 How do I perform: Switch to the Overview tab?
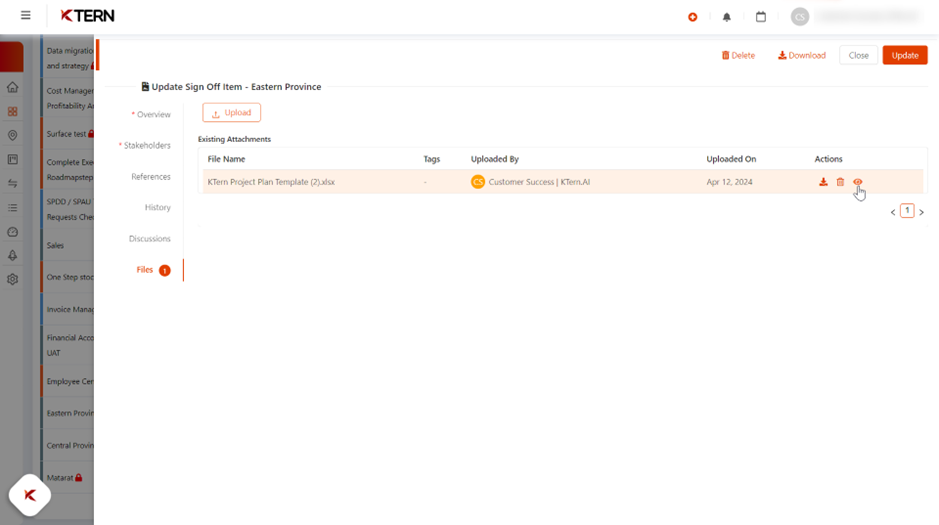[153, 115]
